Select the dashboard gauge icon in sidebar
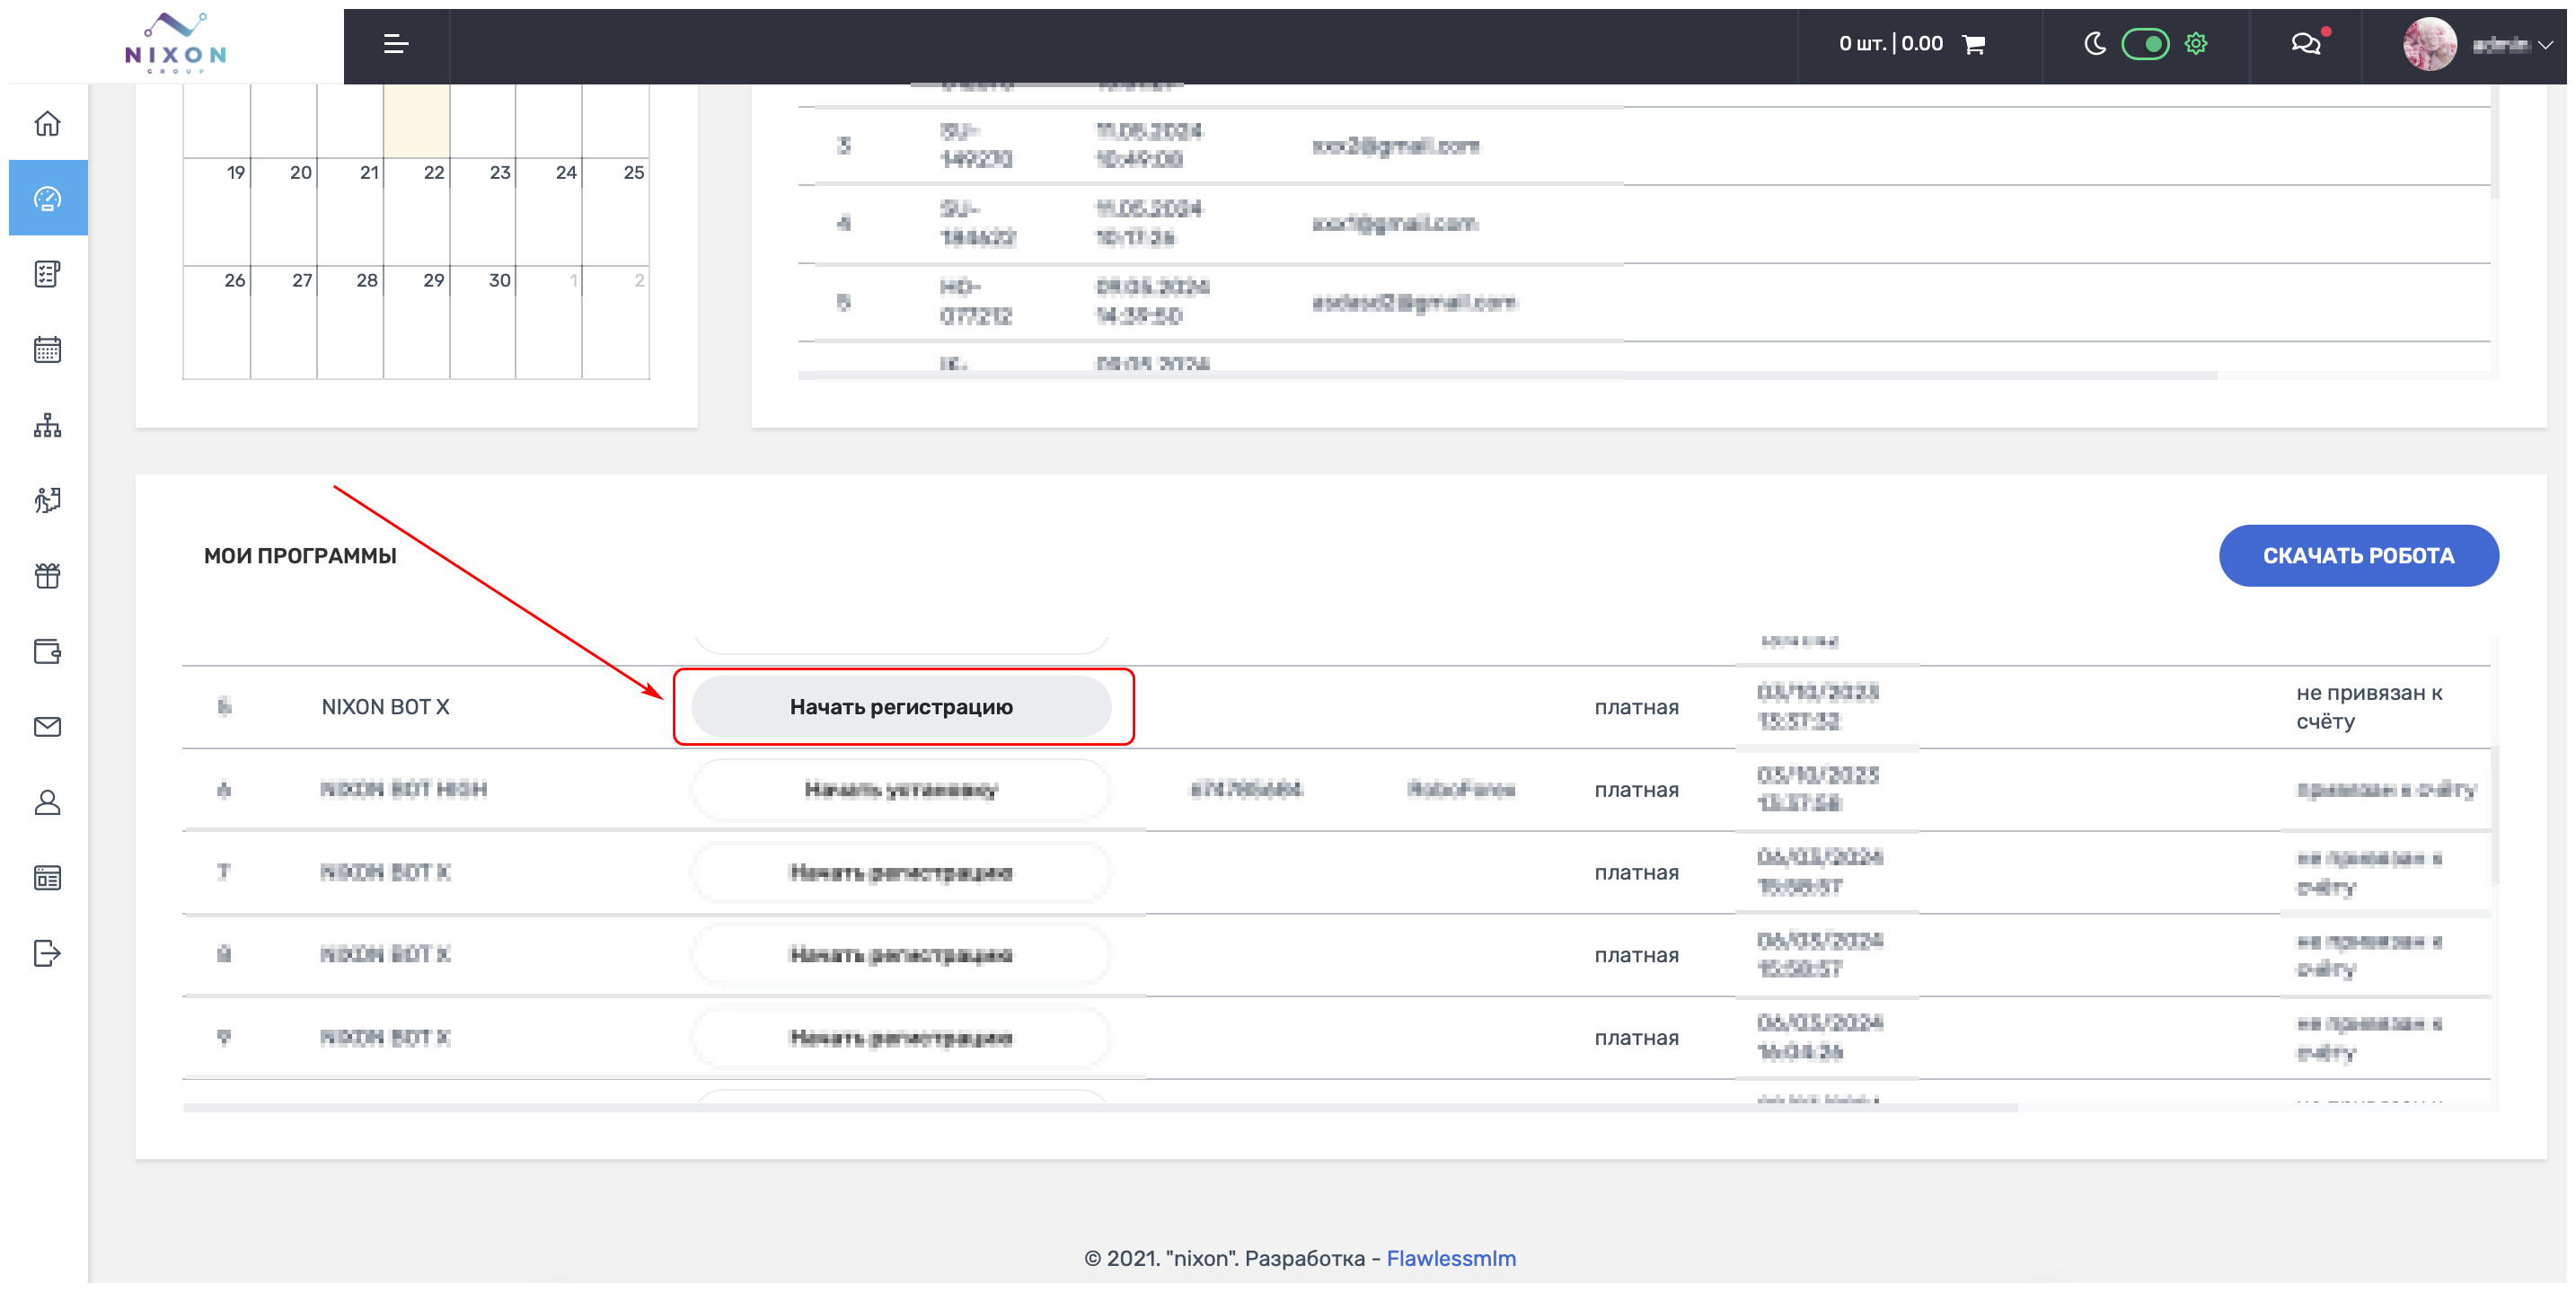This screenshot has height=1292, width=2576. pos(47,198)
